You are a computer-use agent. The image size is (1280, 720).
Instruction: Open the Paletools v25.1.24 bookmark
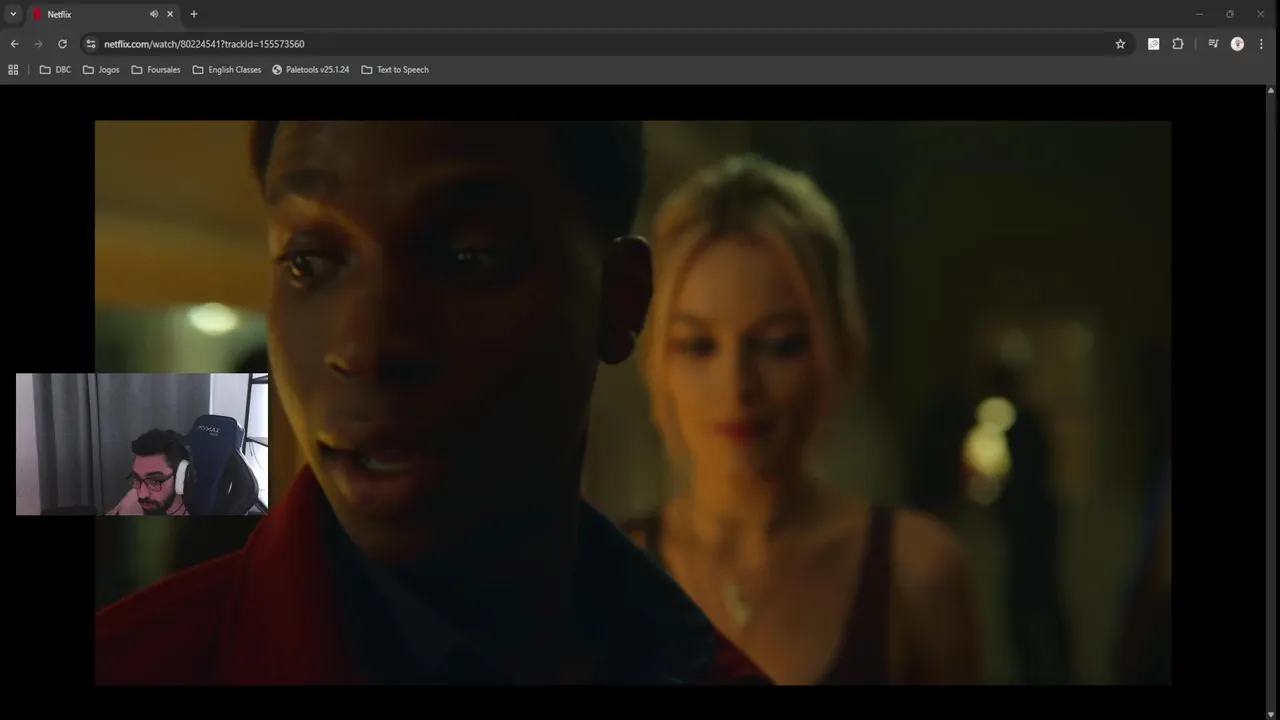pyautogui.click(x=310, y=70)
